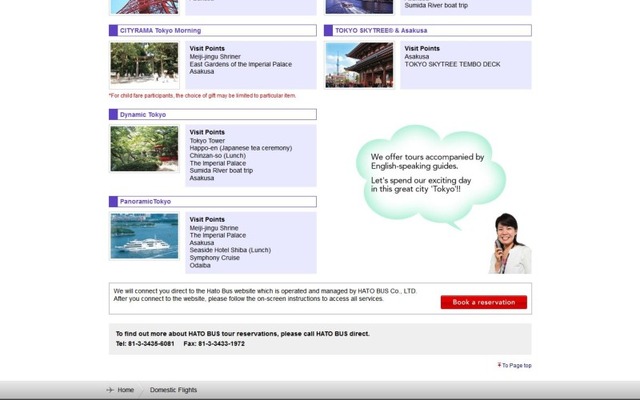The width and height of the screenshot is (640, 400).
Task: Open the Home breadcrumb link
Action: pos(126,390)
